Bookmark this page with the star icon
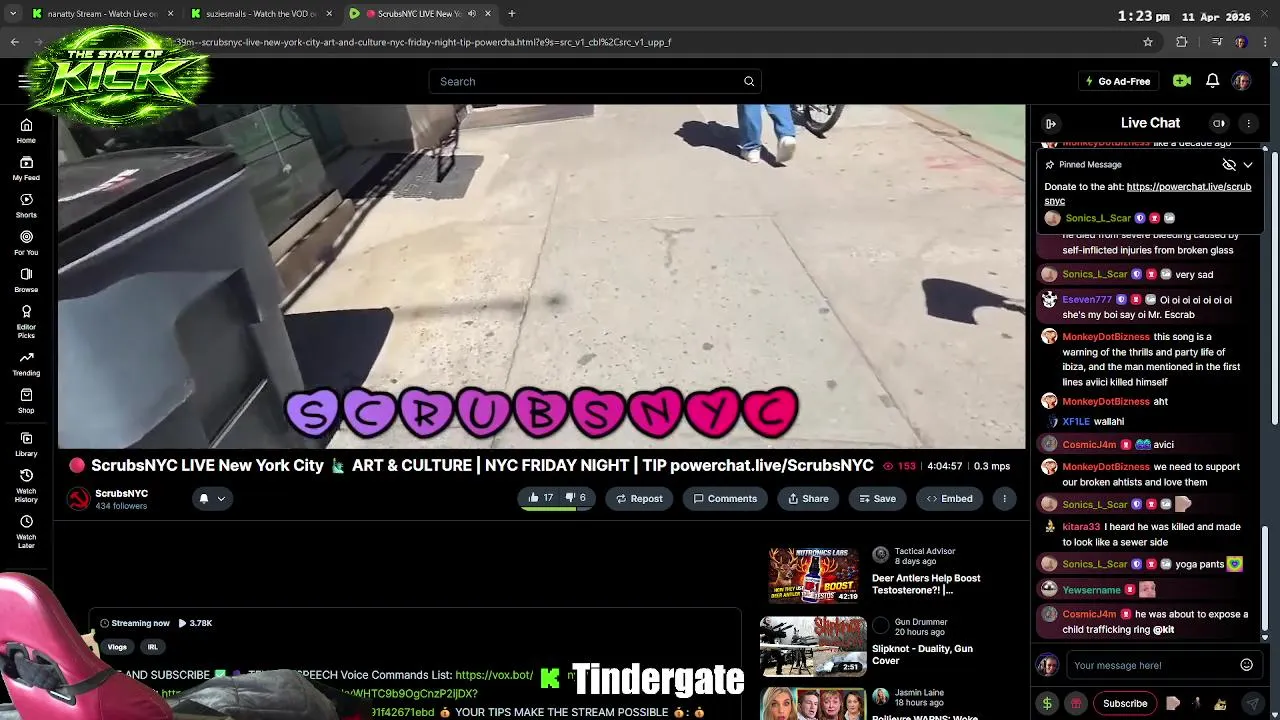 pos(1148,42)
